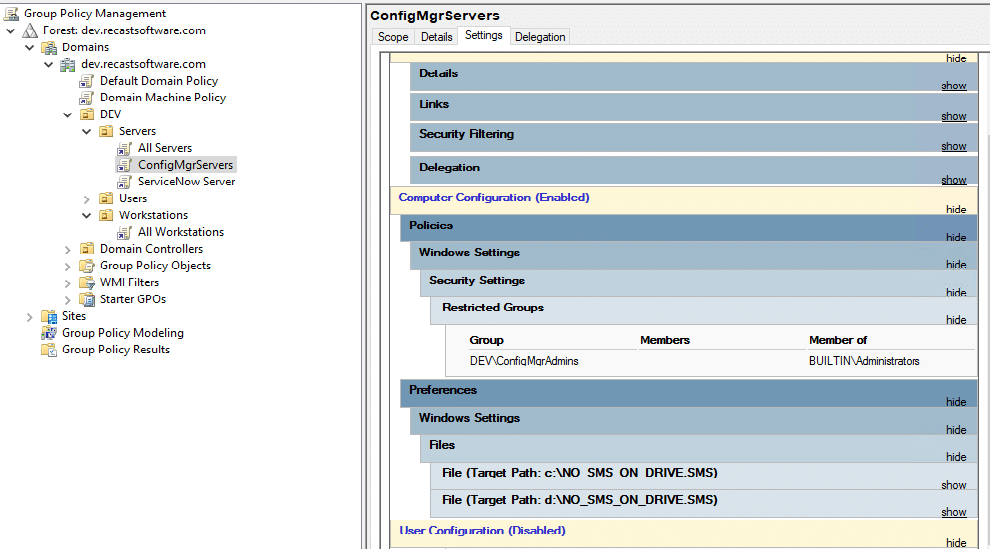Image resolution: width=990 pixels, height=549 pixels.
Task: Expand the Domain Controllers node
Action: (68, 249)
